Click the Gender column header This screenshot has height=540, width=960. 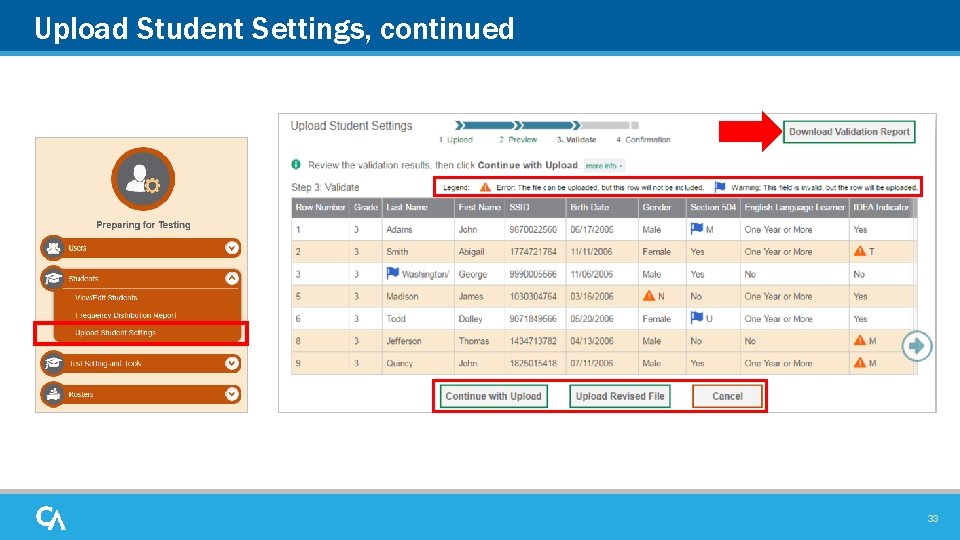coord(662,208)
